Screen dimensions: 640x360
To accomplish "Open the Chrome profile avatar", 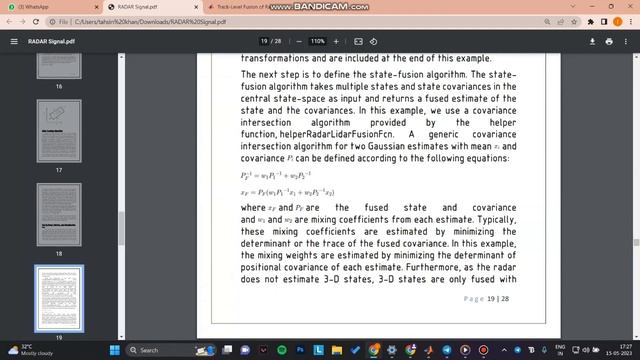I will (618, 22).
